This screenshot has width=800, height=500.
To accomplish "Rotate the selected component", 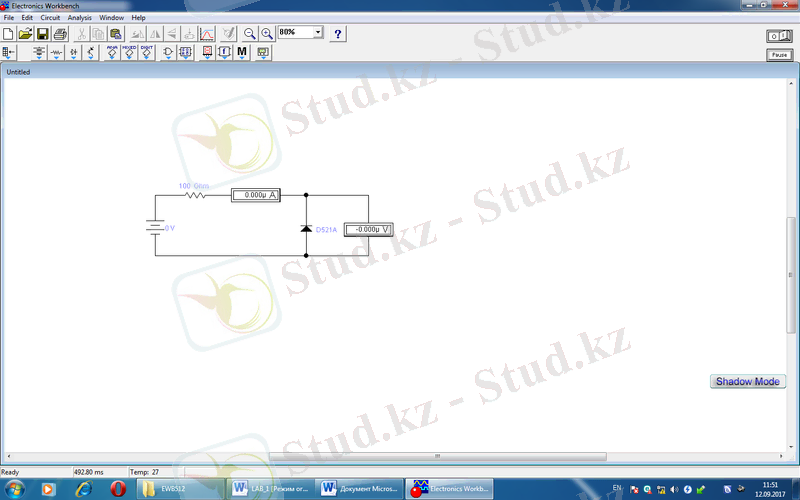I will click(x=137, y=34).
